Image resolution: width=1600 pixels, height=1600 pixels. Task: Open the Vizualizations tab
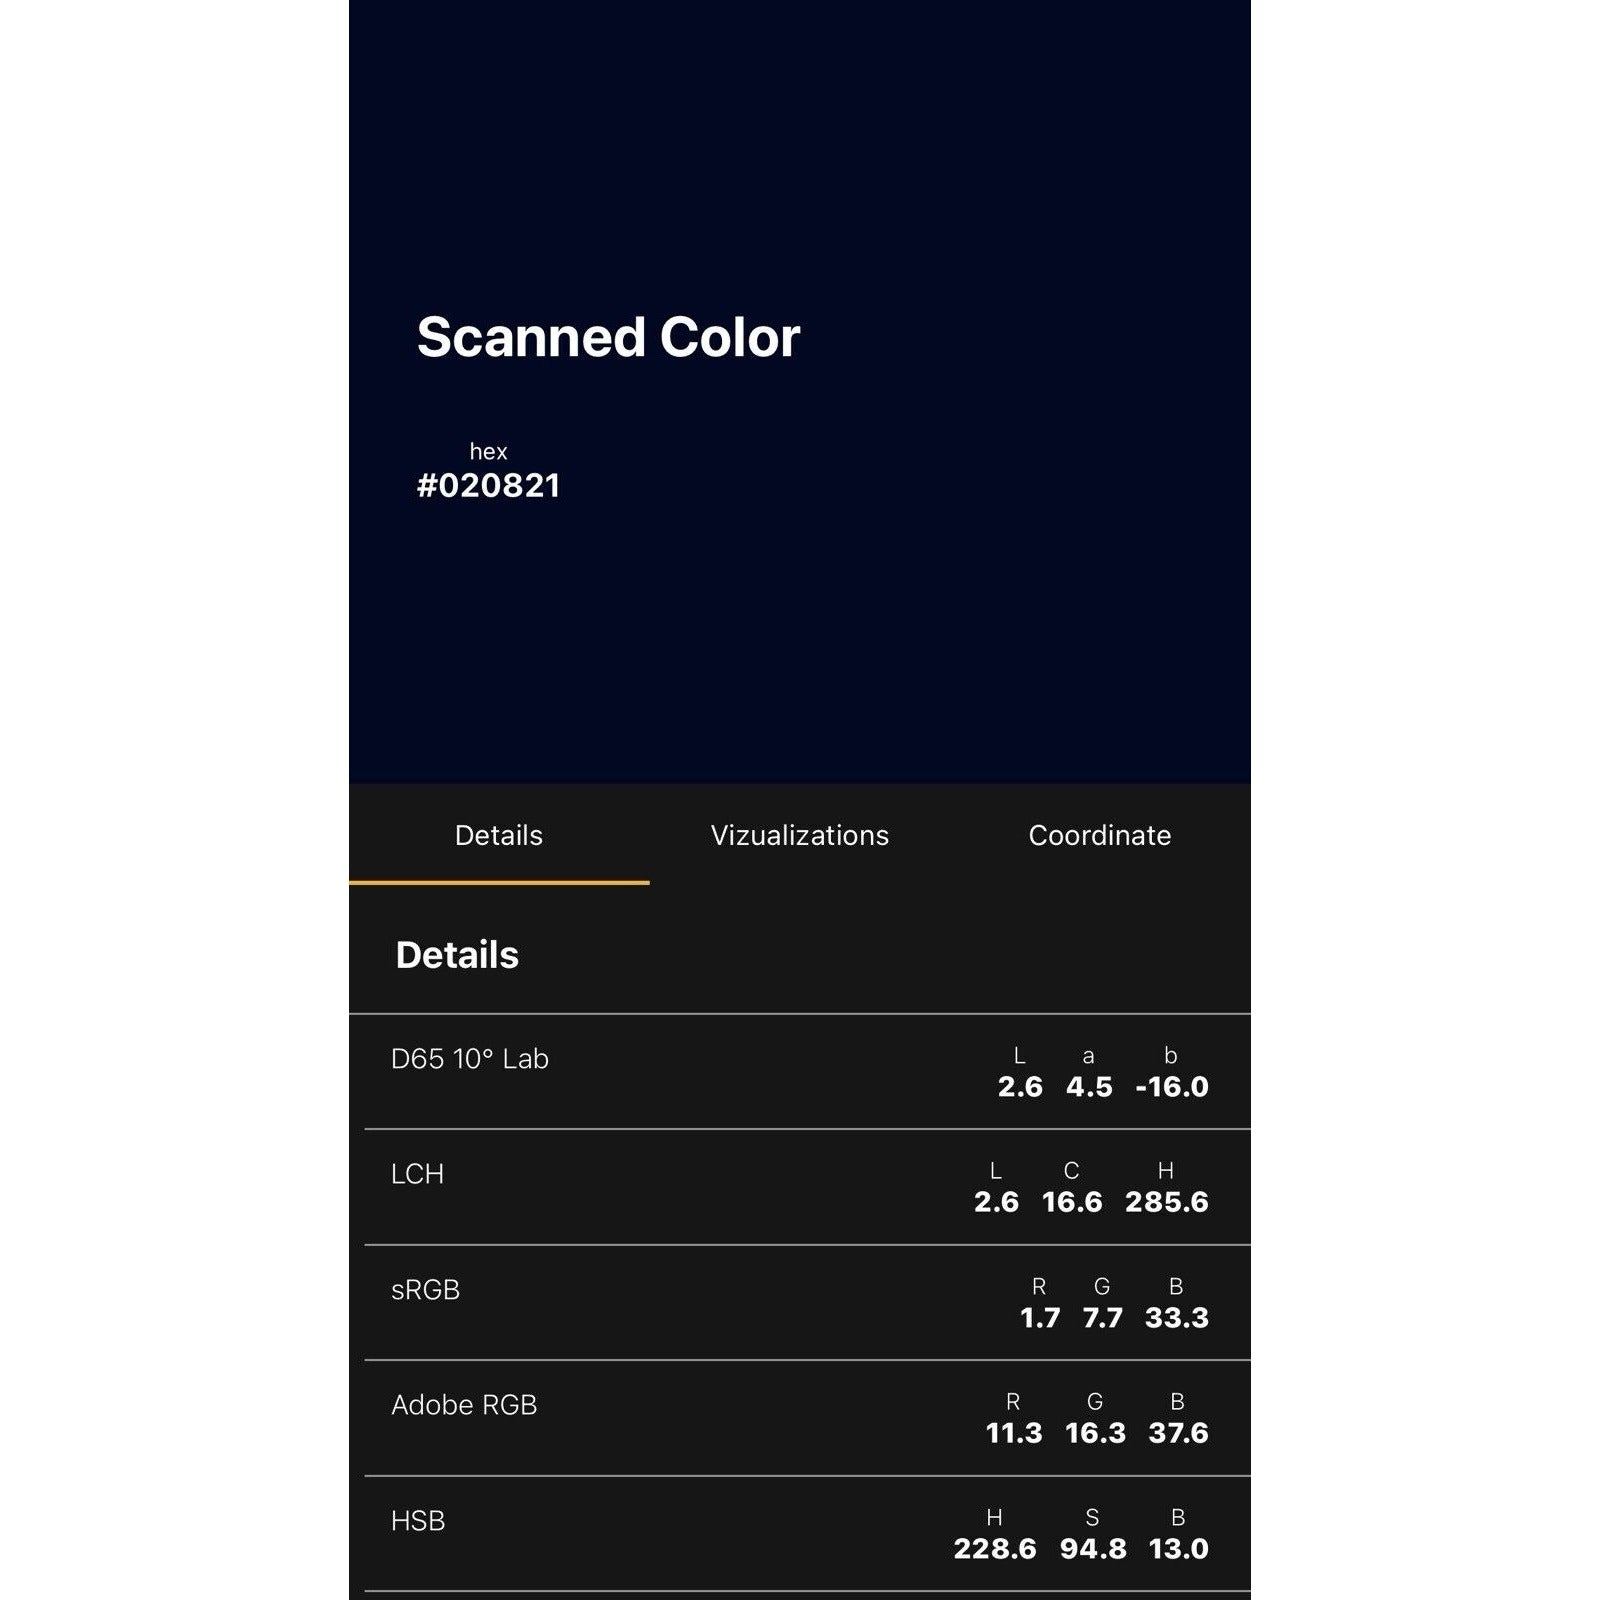click(x=799, y=835)
